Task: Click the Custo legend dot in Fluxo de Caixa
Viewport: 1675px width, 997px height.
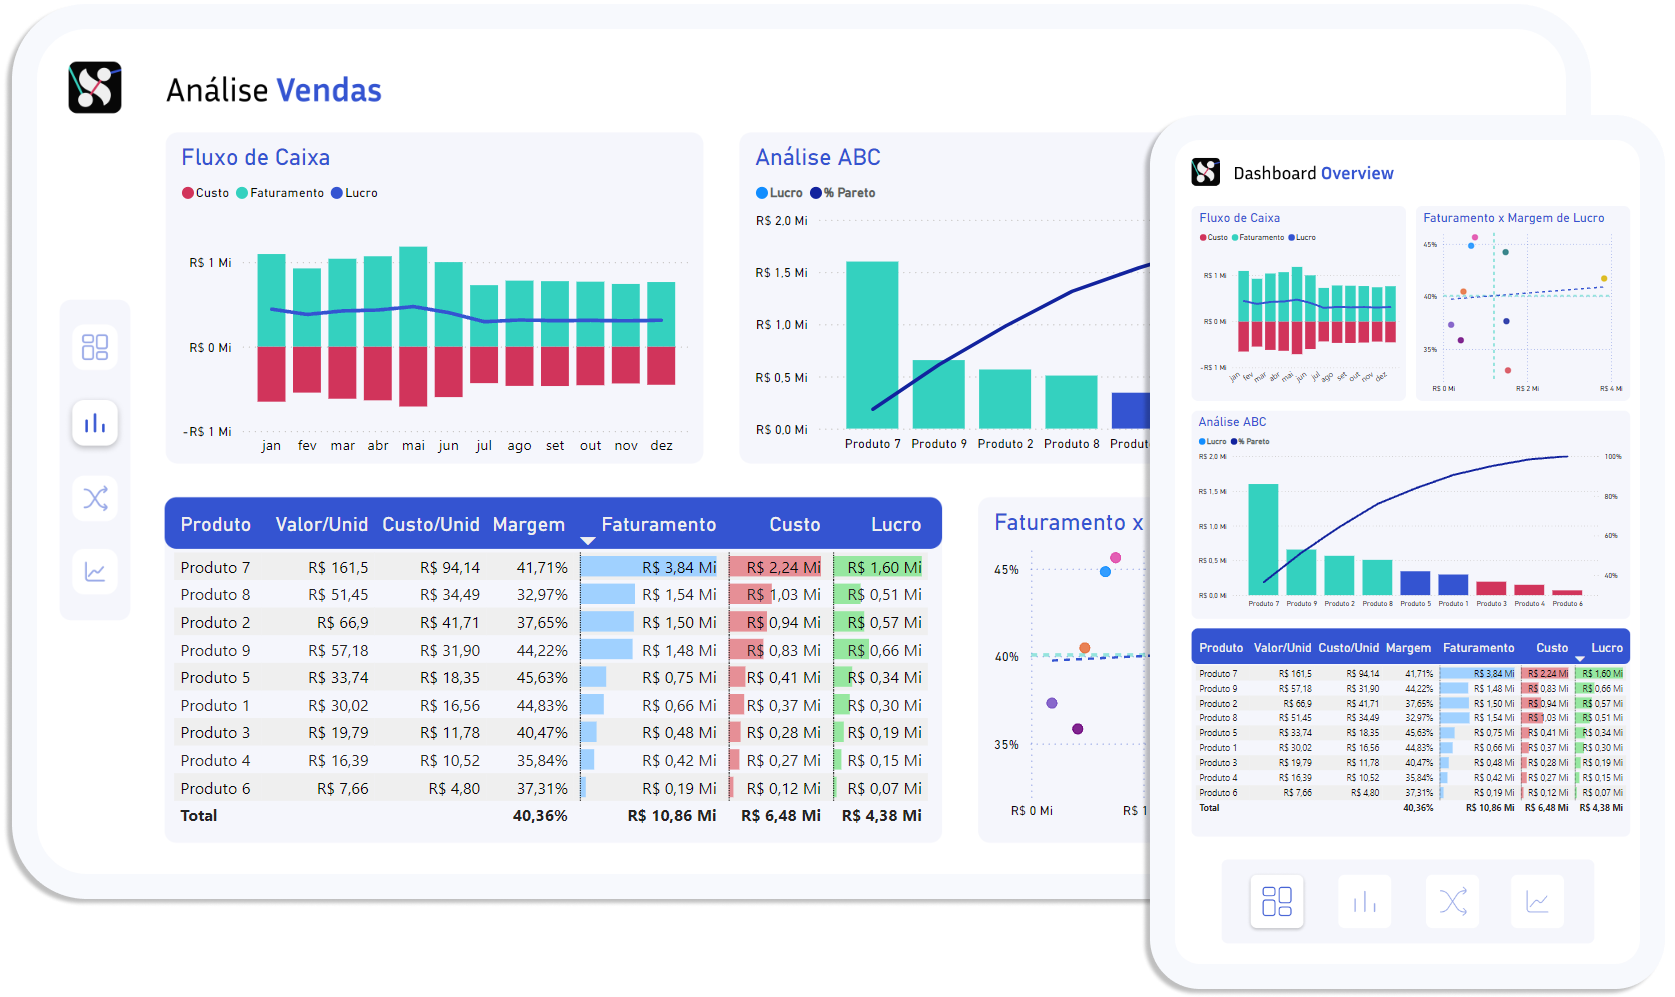Action: [x=188, y=193]
